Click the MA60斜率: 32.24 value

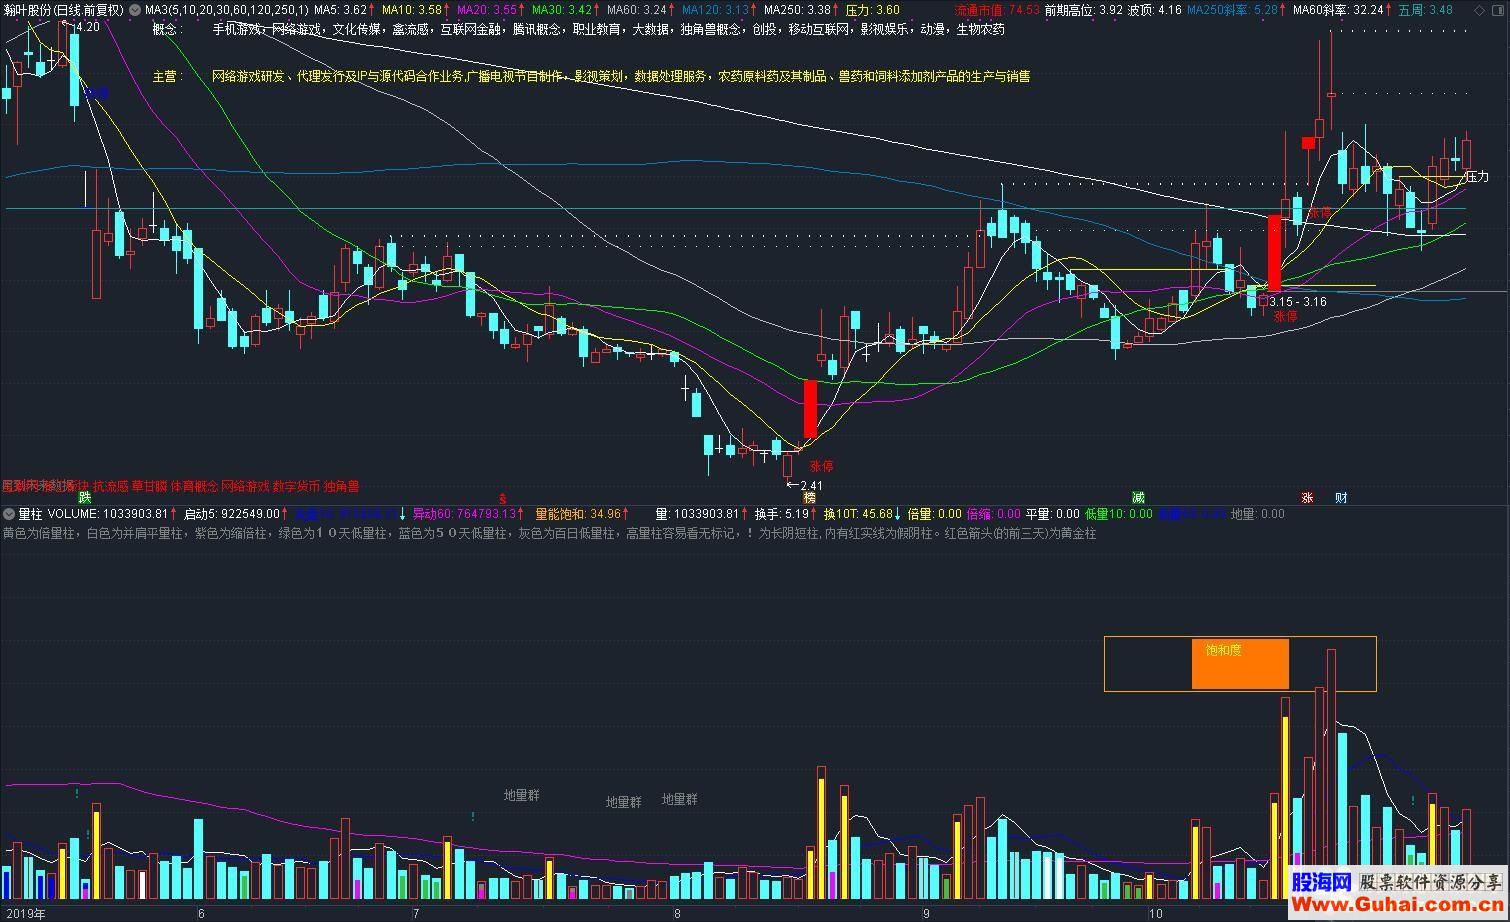point(1339,10)
